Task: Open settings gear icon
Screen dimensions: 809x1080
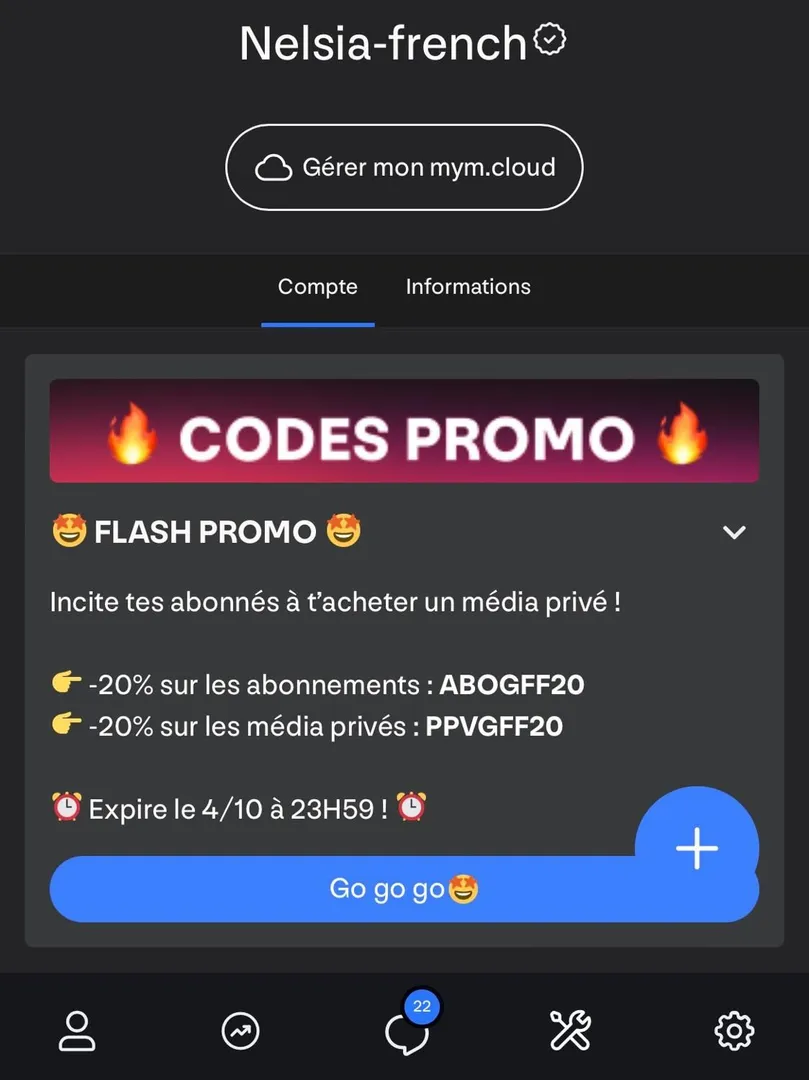Action: point(734,1031)
